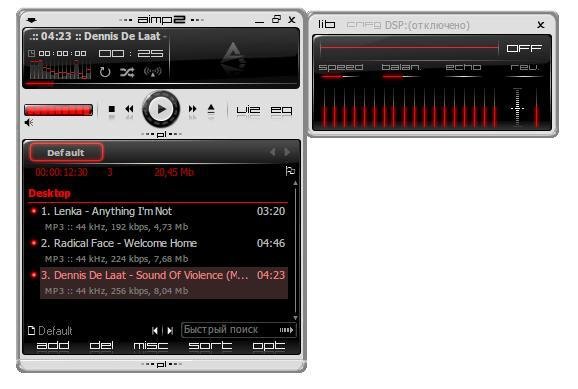Open the del menu
This screenshot has height=389, width=578.
point(101,346)
